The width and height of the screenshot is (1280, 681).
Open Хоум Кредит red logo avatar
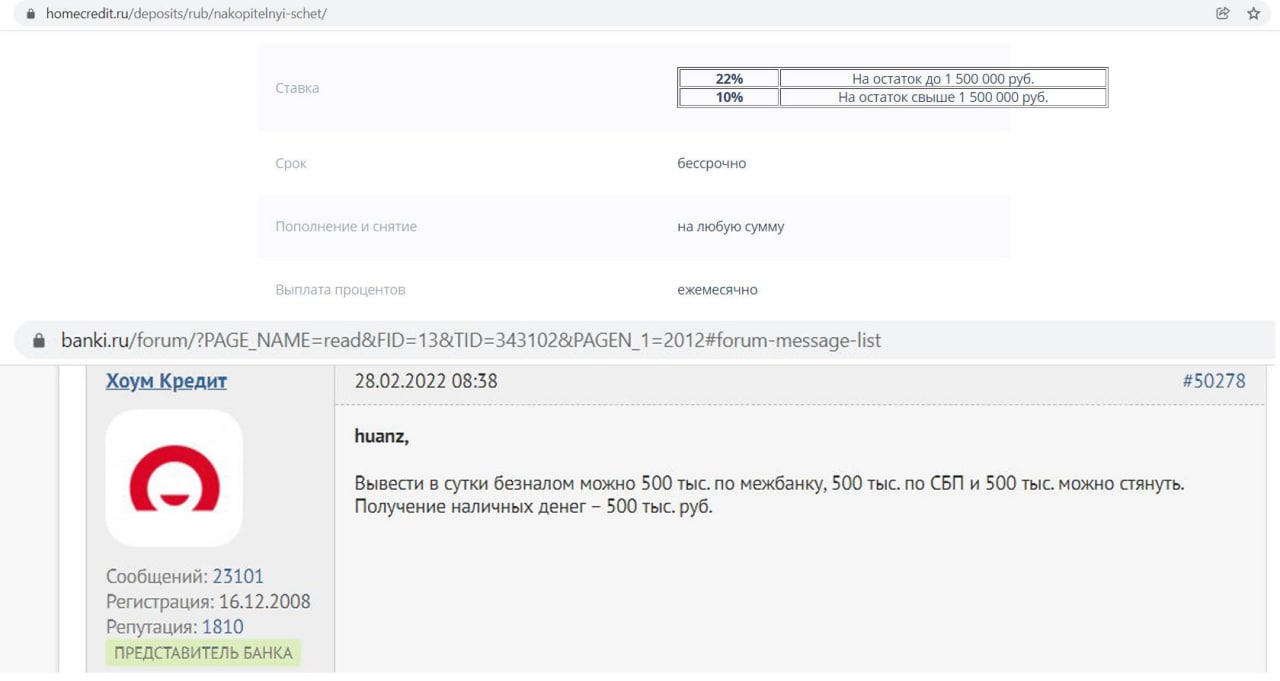[174, 478]
